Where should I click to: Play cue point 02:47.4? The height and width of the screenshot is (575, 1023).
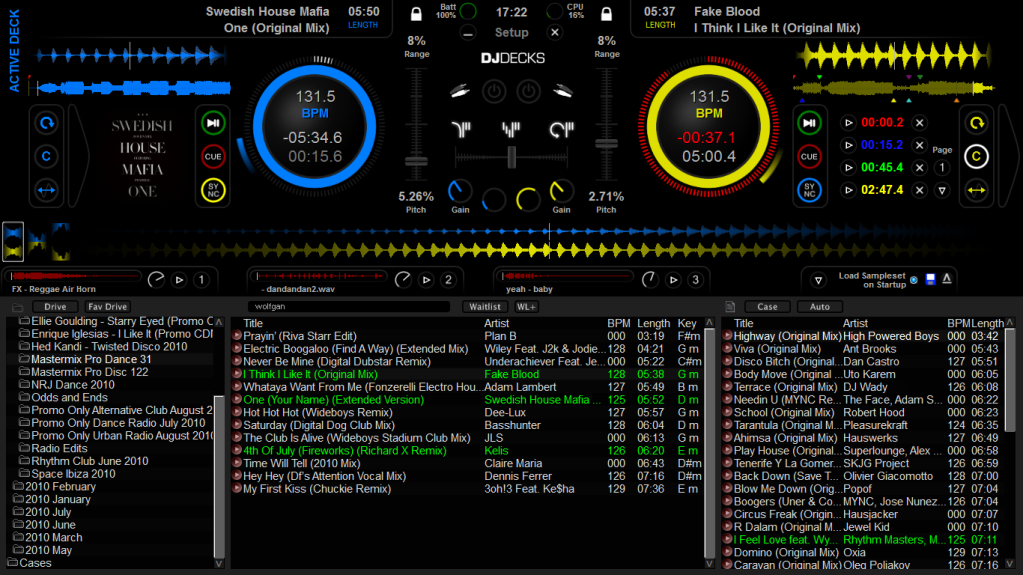point(848,190)
